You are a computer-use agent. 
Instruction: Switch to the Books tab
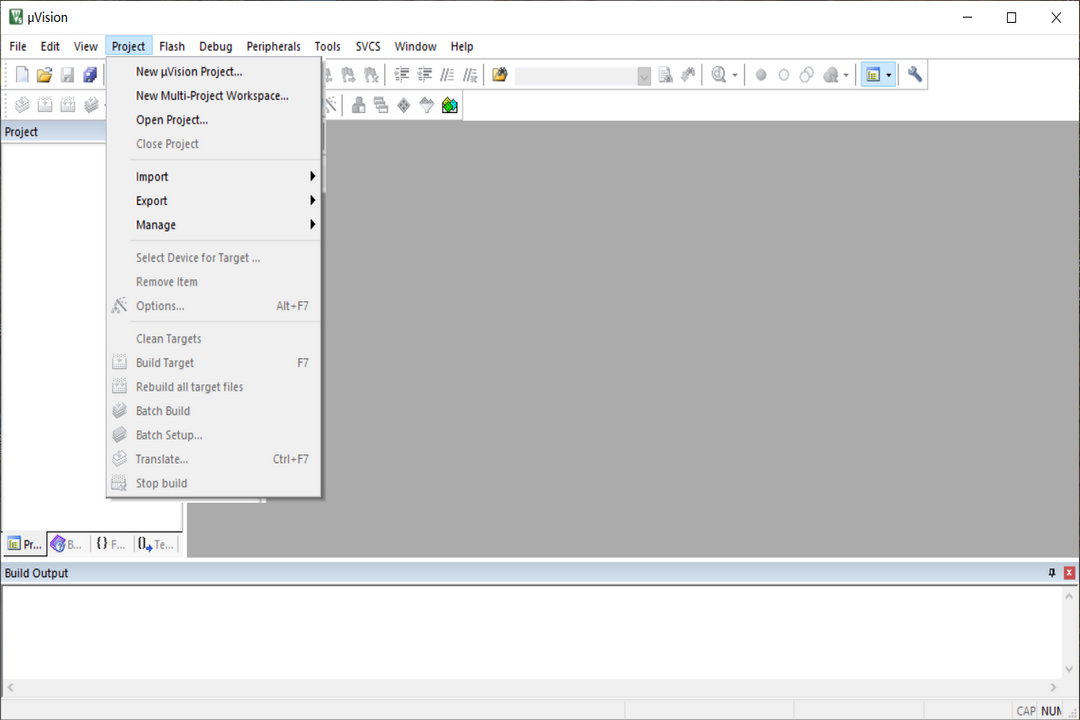pyautogui.click(x=67, y=545)
